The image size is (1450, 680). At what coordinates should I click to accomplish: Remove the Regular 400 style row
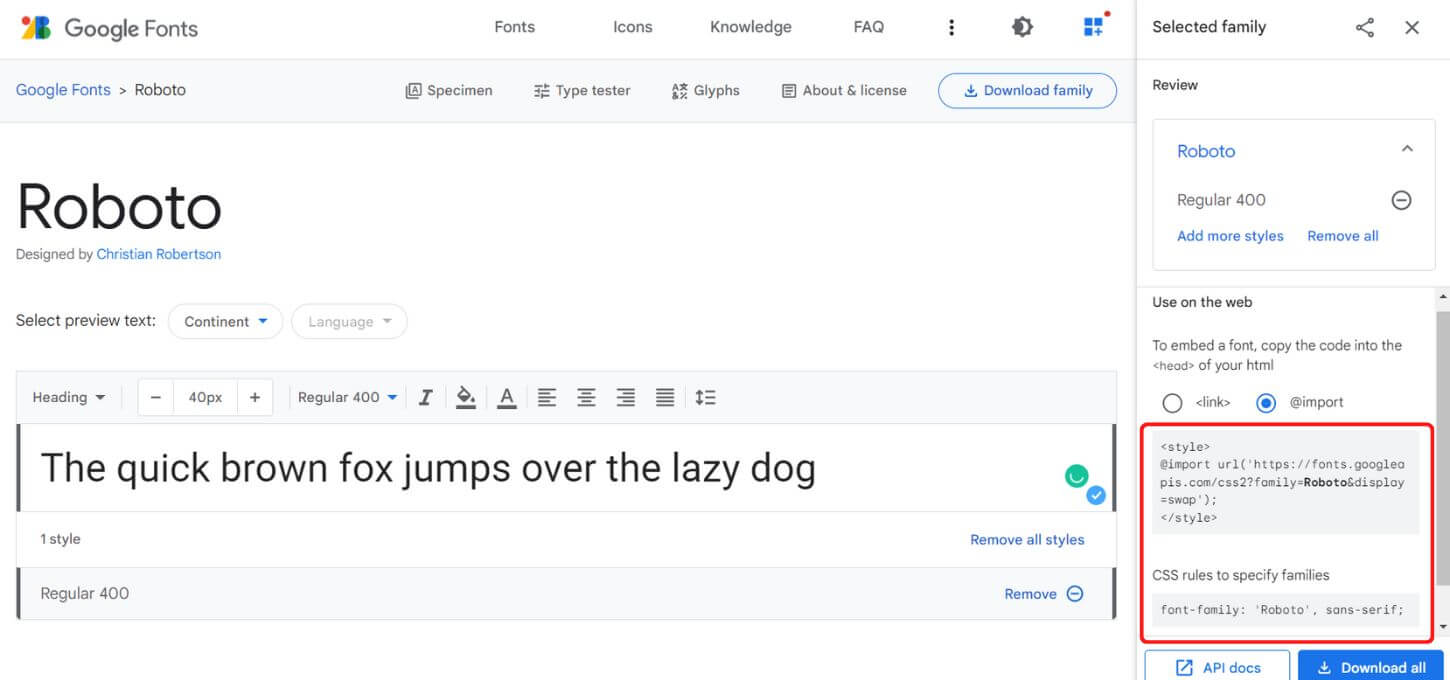point(1044,594)
